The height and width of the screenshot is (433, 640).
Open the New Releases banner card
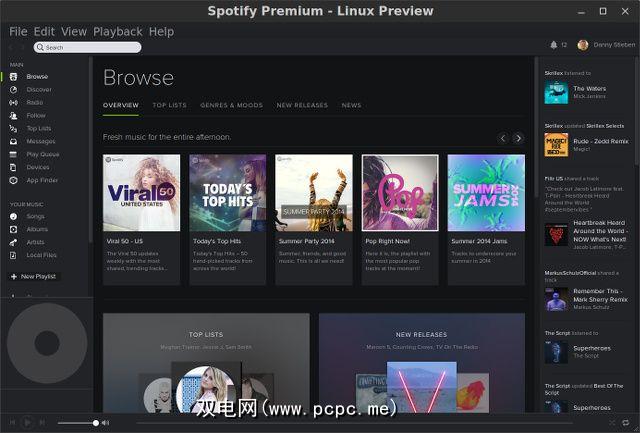pos(422,362)
